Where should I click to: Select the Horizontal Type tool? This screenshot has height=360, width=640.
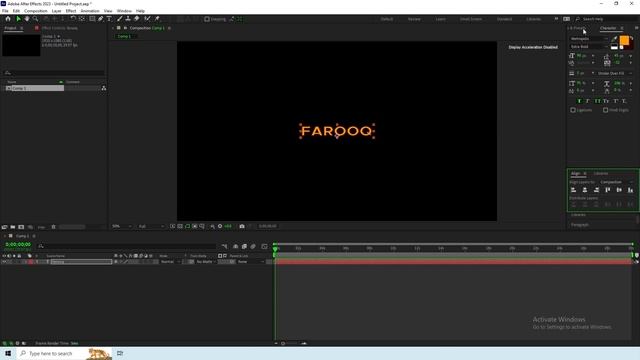click(x=109, y=19)
